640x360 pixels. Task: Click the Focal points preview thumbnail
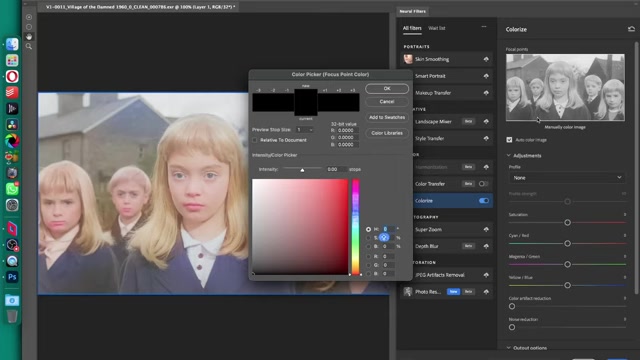(565, 87)
